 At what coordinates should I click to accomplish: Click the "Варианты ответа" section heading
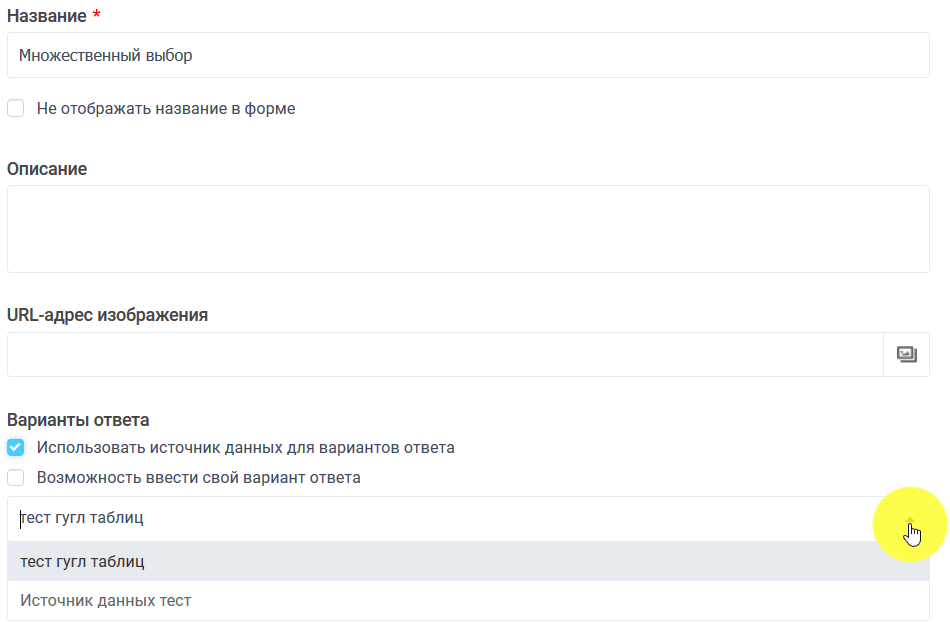coord(78,420)
